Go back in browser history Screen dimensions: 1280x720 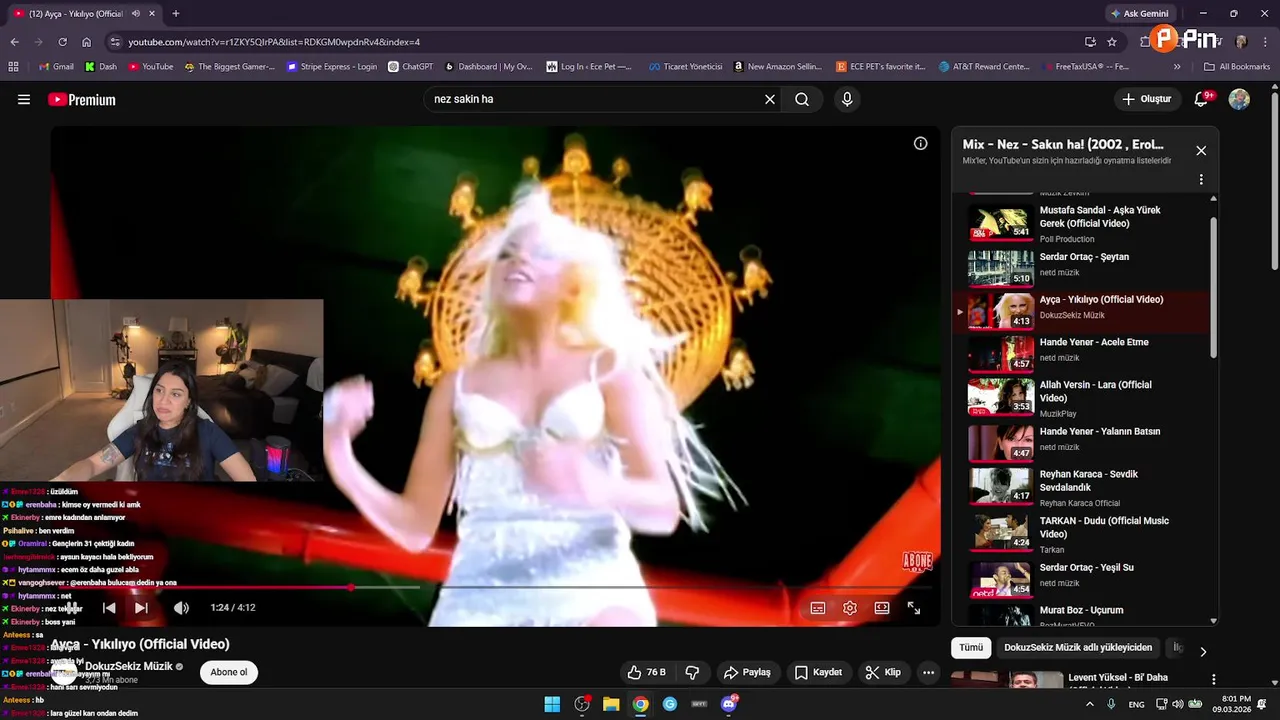[14, 42]
